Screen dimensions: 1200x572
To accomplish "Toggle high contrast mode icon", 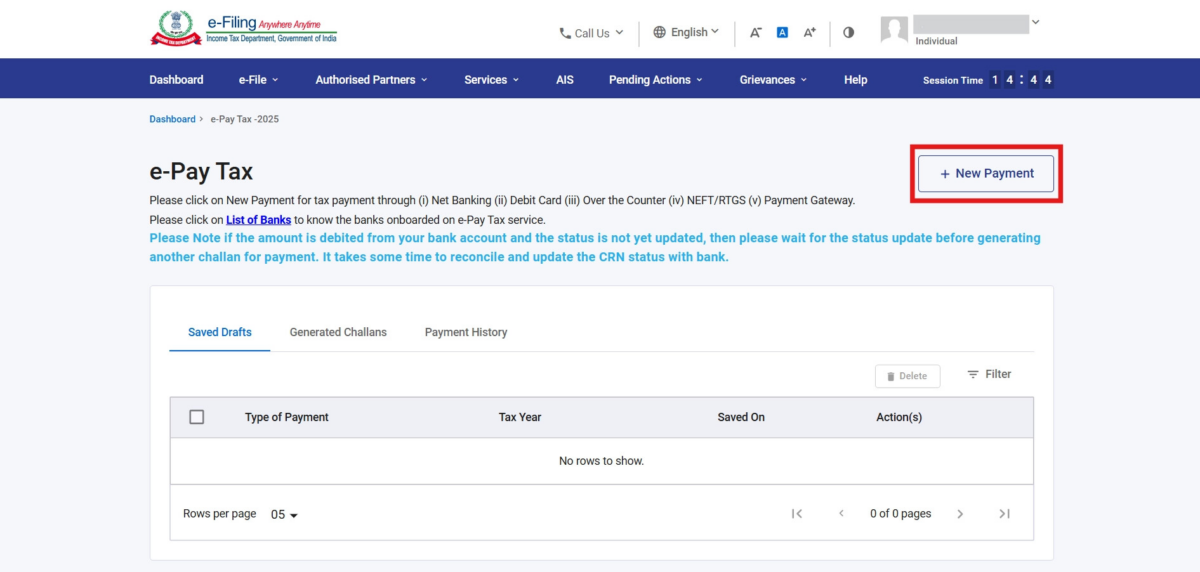I will point(848,32).
